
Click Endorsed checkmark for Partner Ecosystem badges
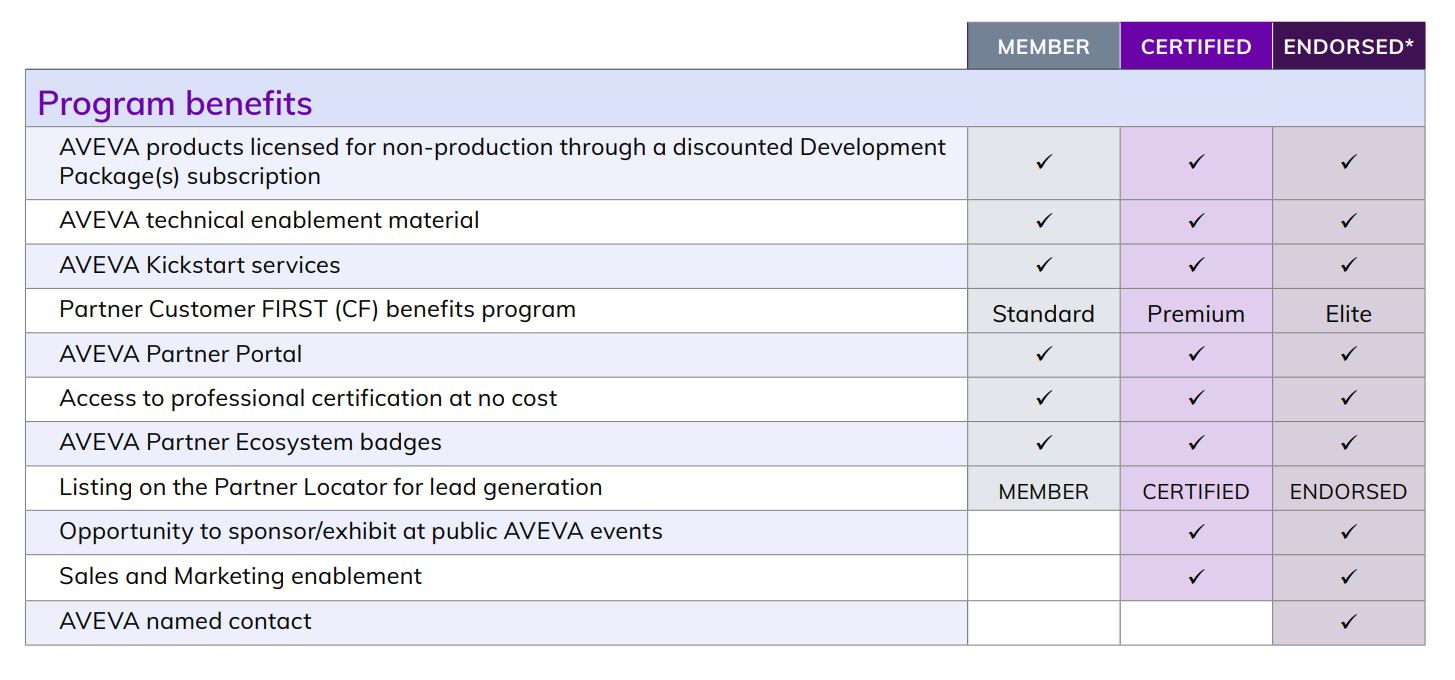1348,443
